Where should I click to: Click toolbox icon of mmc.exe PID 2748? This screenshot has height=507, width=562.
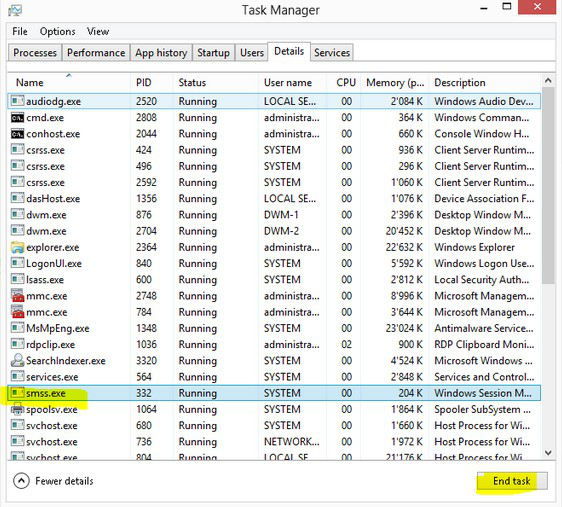point(17,296)
